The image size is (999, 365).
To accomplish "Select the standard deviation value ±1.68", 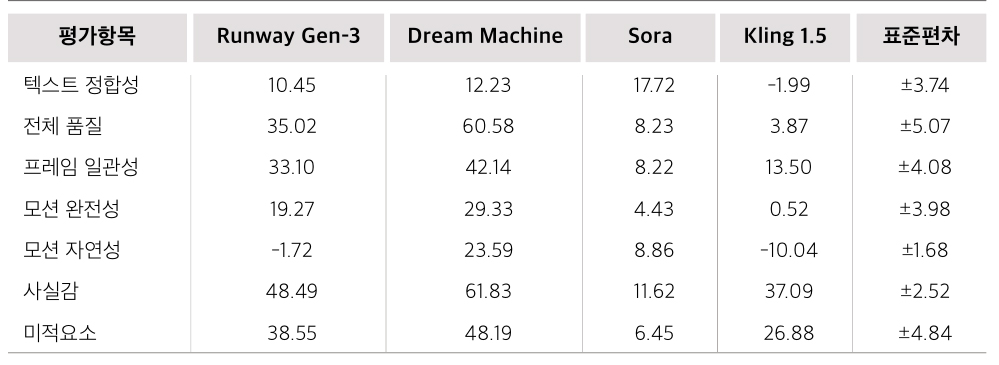I will click(x=924, y=250).
